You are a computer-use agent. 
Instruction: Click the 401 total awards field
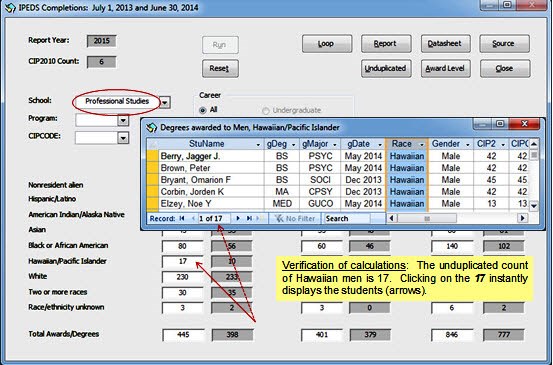pos(322,335)
